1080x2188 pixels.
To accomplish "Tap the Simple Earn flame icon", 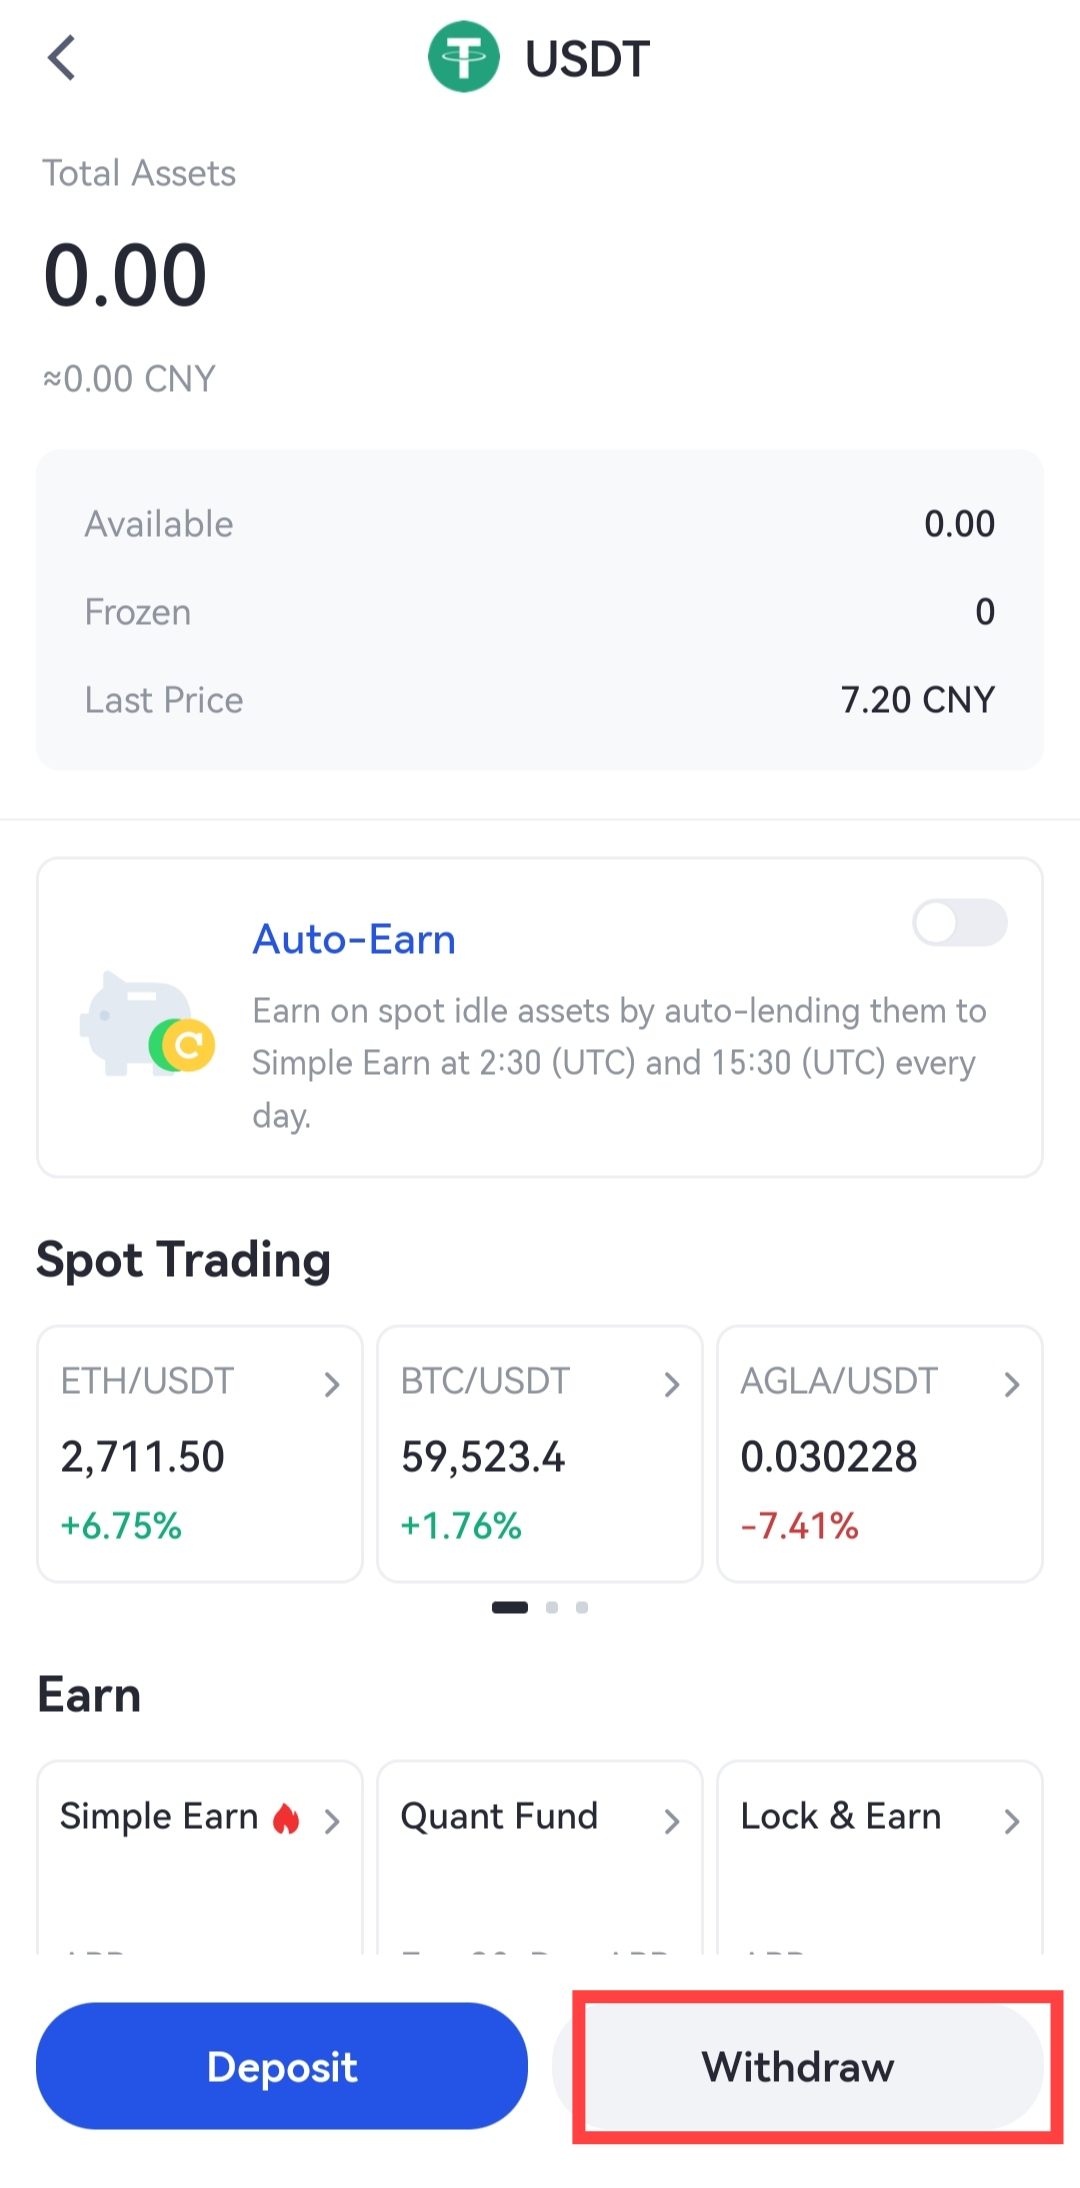I will [287, 1818].
